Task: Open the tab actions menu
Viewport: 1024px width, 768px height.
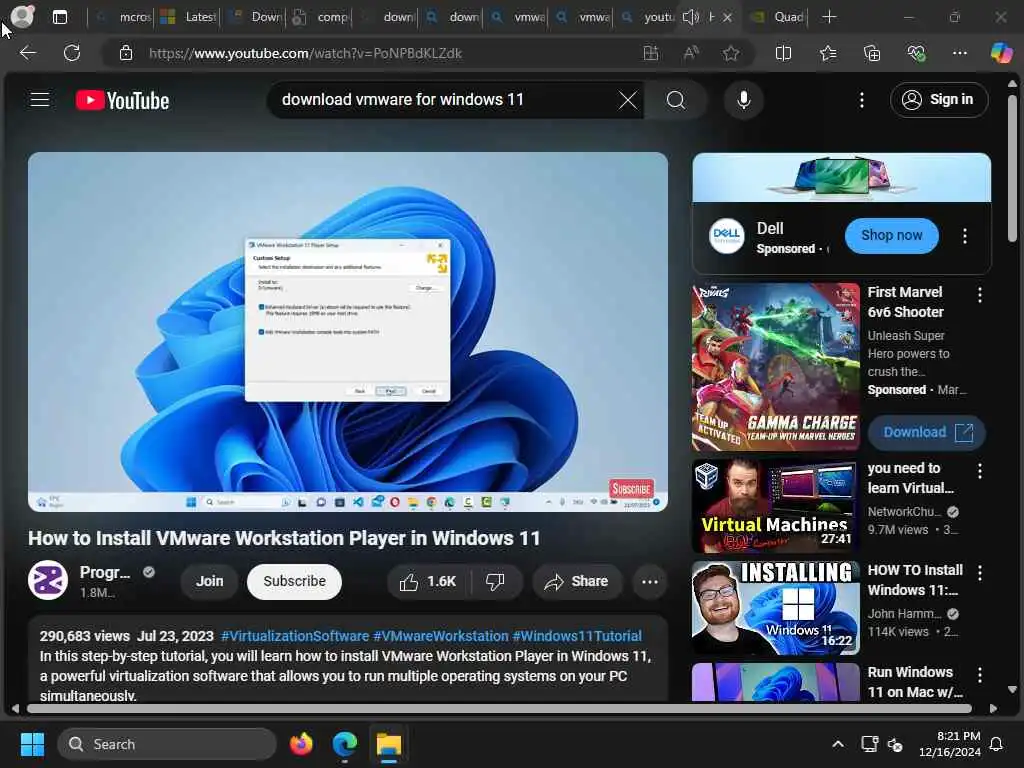Action: click(x=59, y=17)
